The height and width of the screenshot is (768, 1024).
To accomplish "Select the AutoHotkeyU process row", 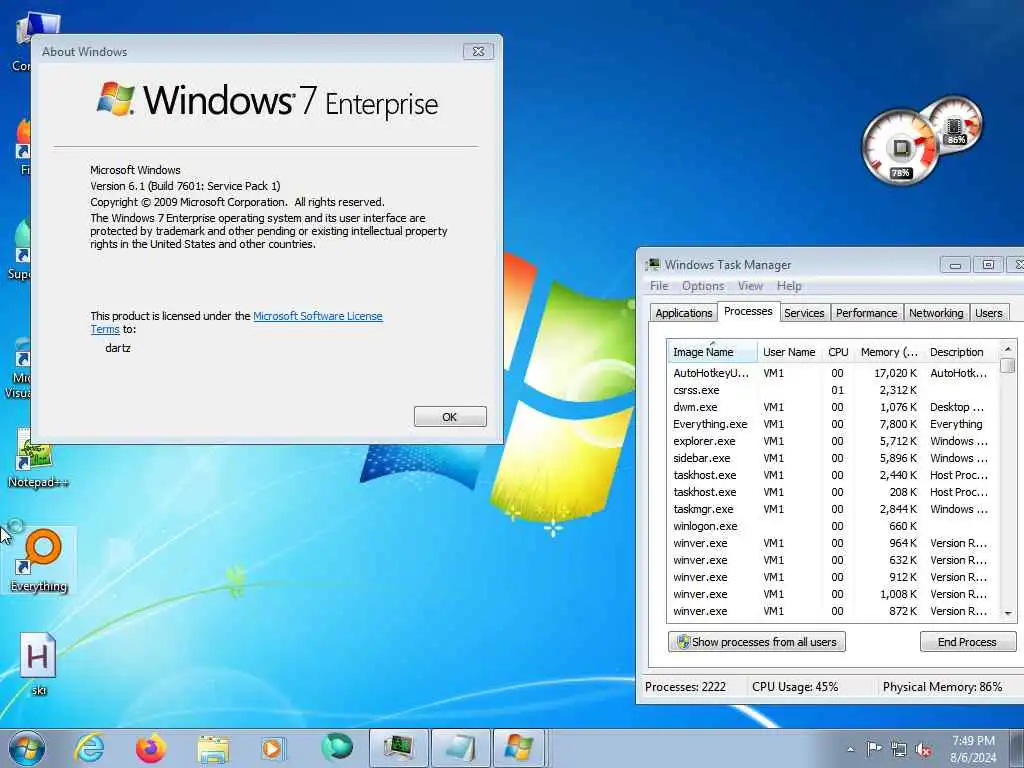I will [833, 373].
